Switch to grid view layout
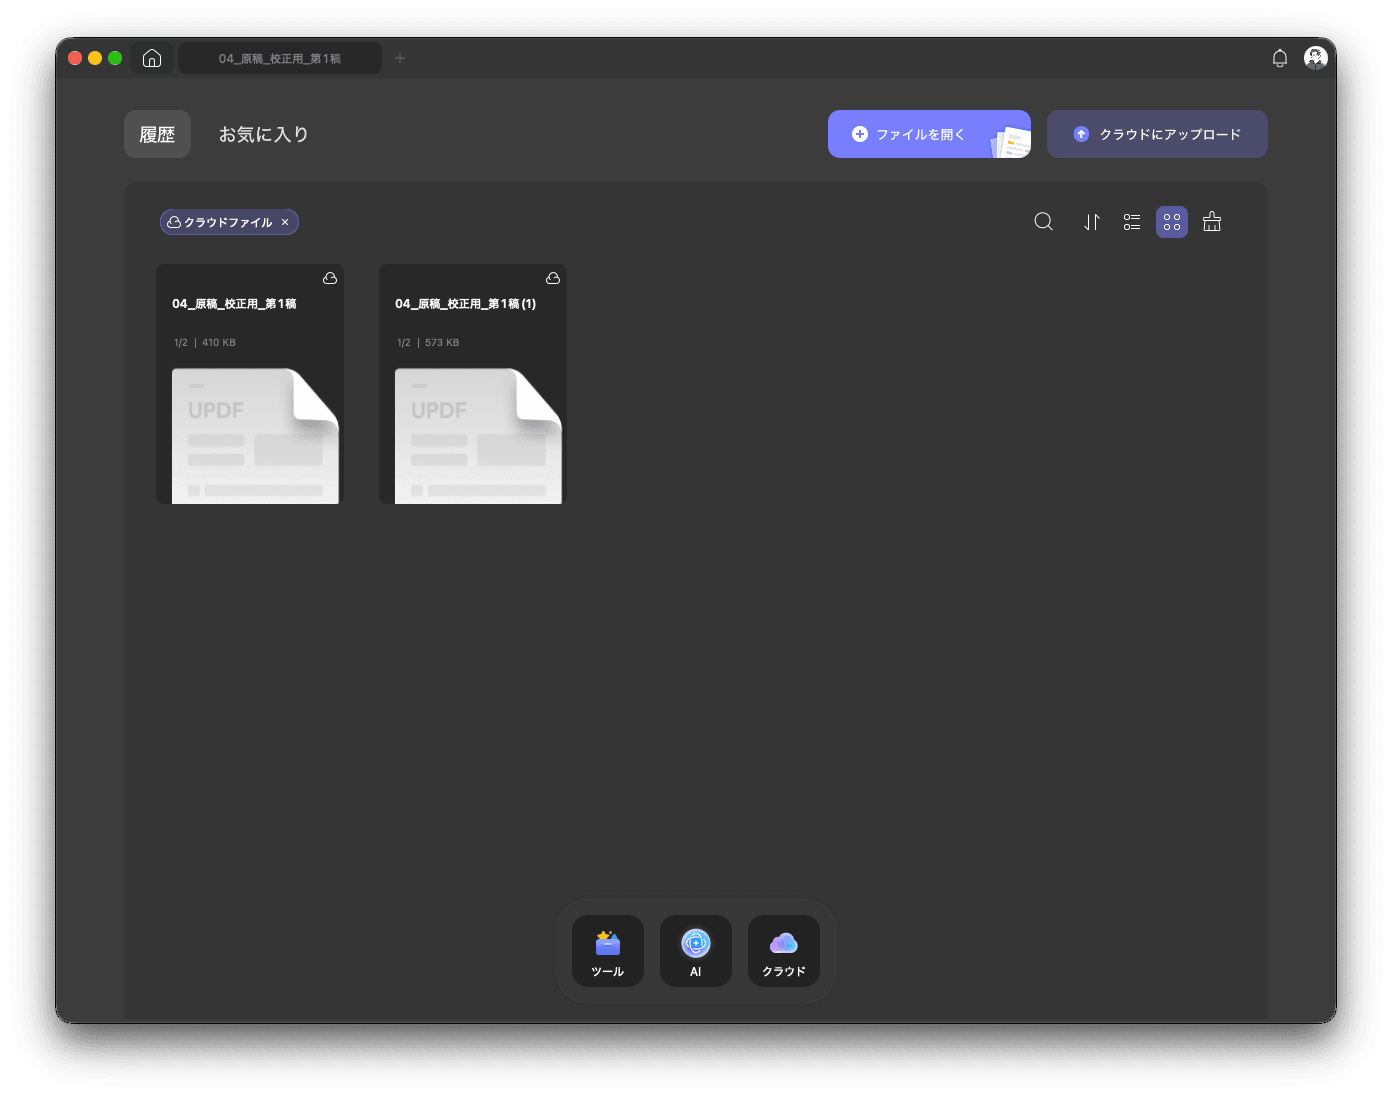Image resolution: width=1392 pixels, height=1097 pixels. coord(1172,222)
